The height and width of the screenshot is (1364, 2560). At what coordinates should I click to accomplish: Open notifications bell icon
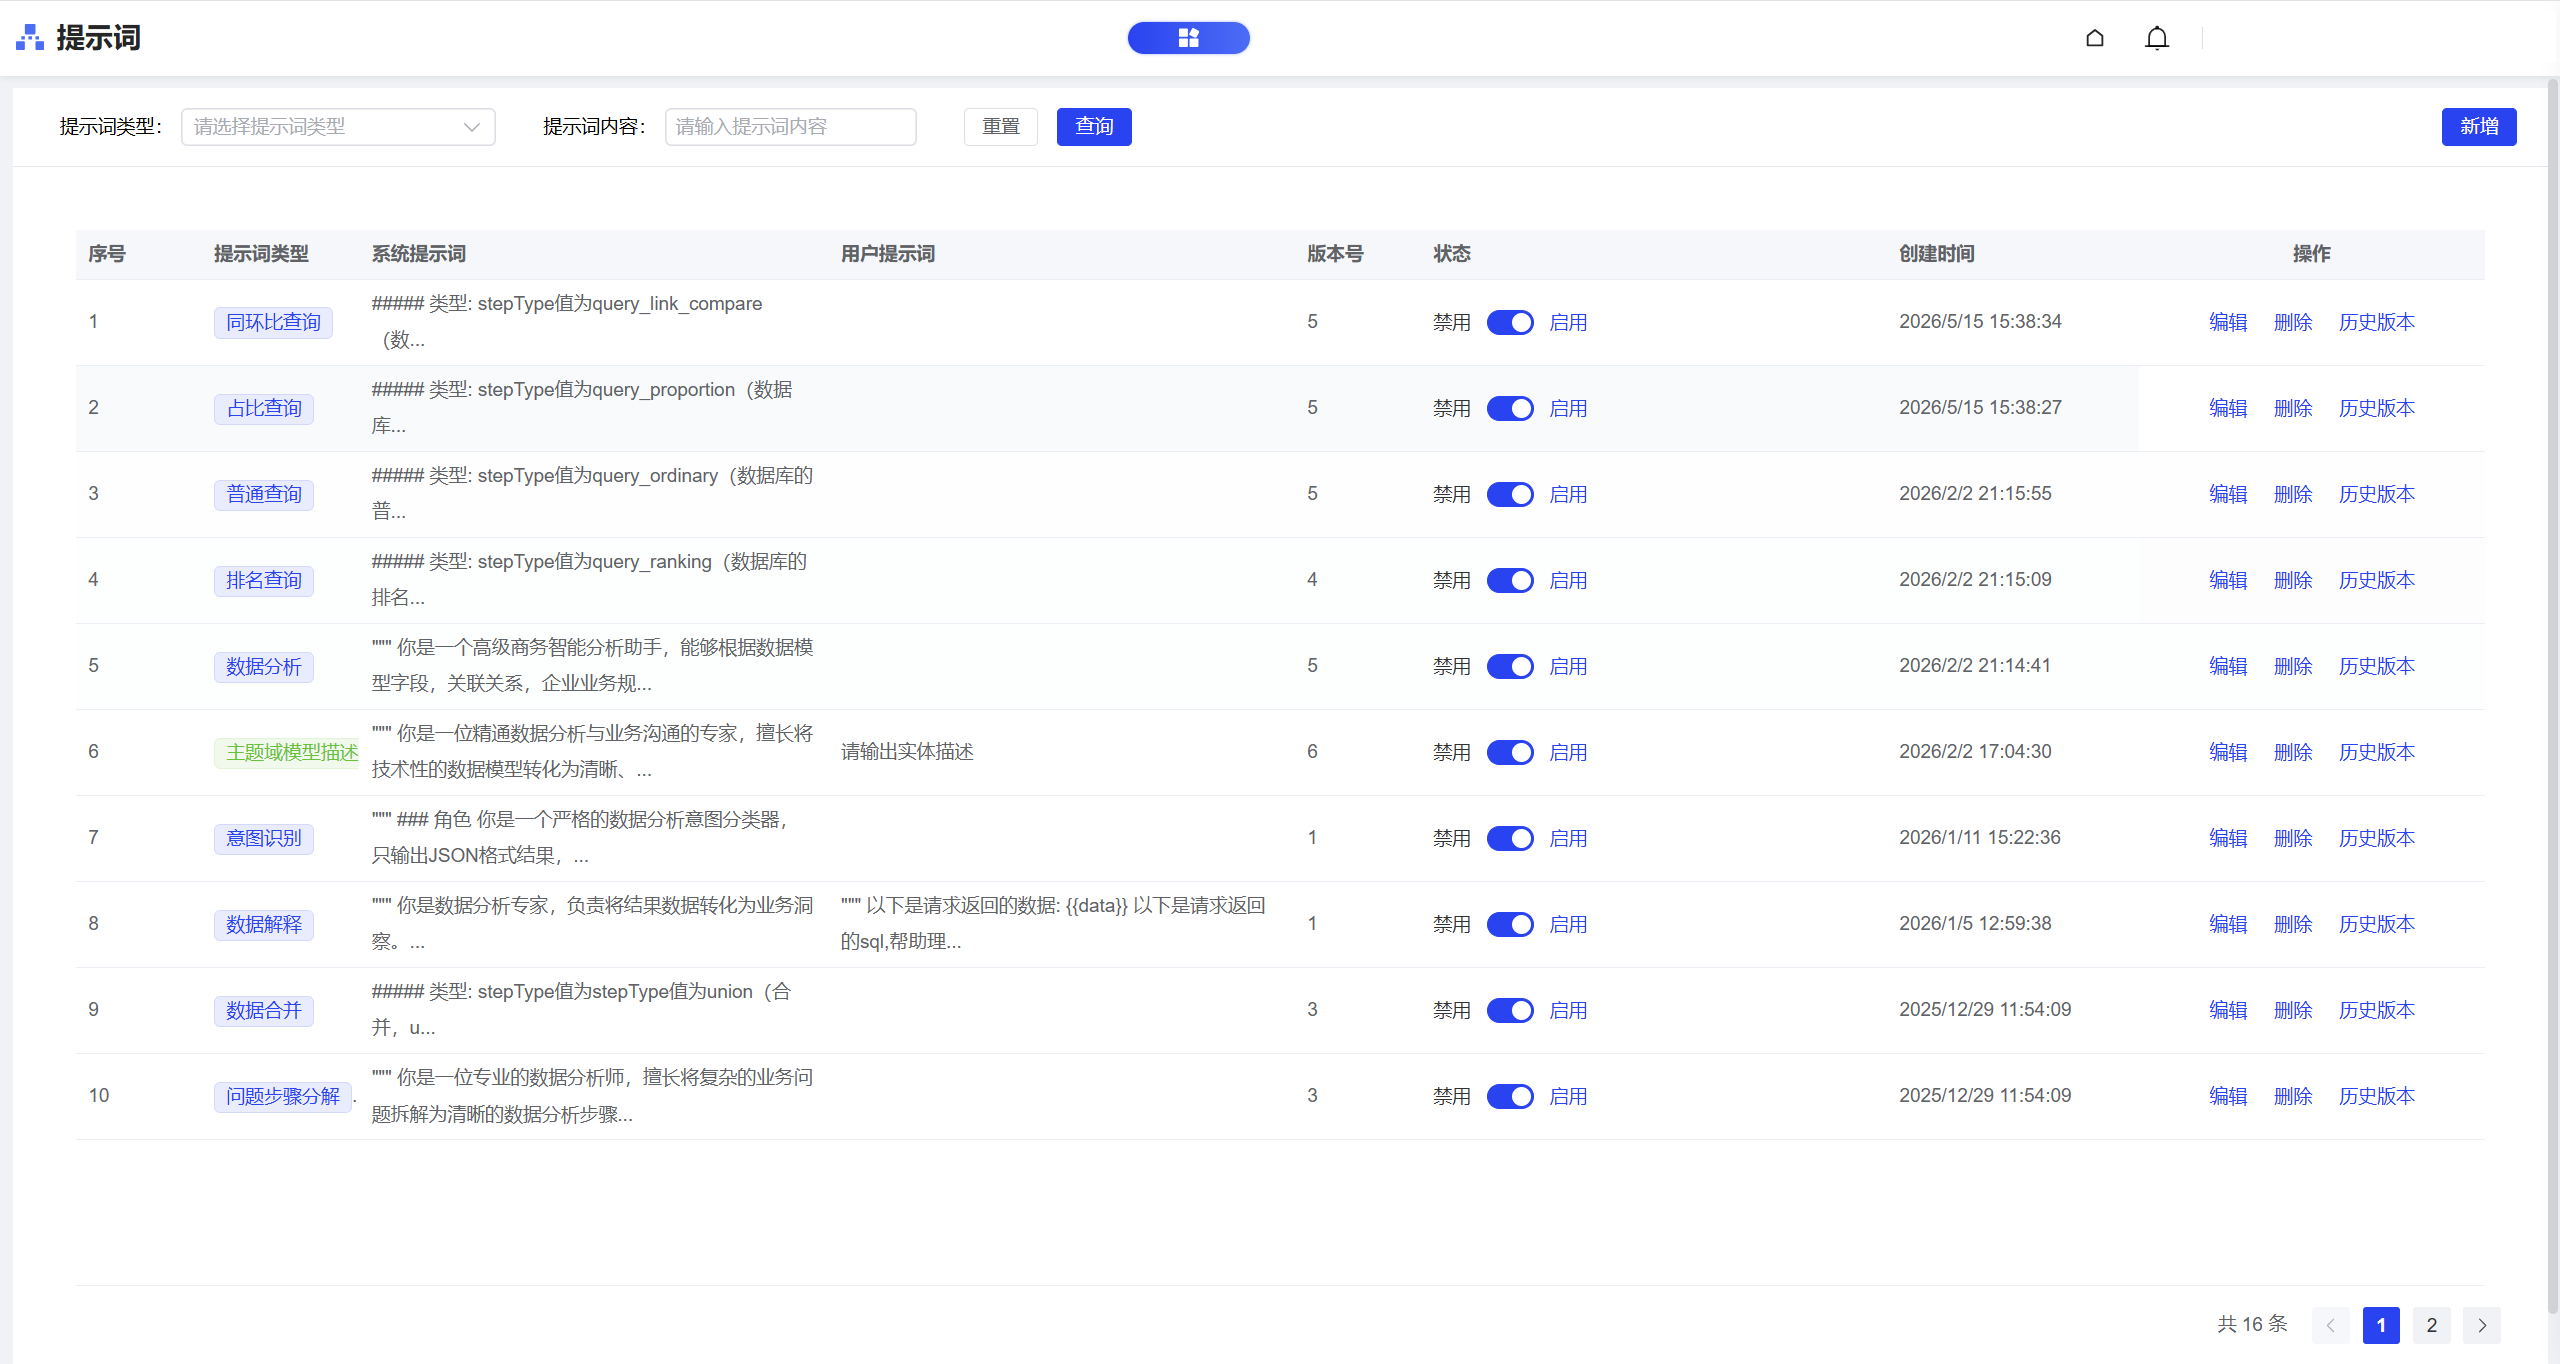(2157, 38)
